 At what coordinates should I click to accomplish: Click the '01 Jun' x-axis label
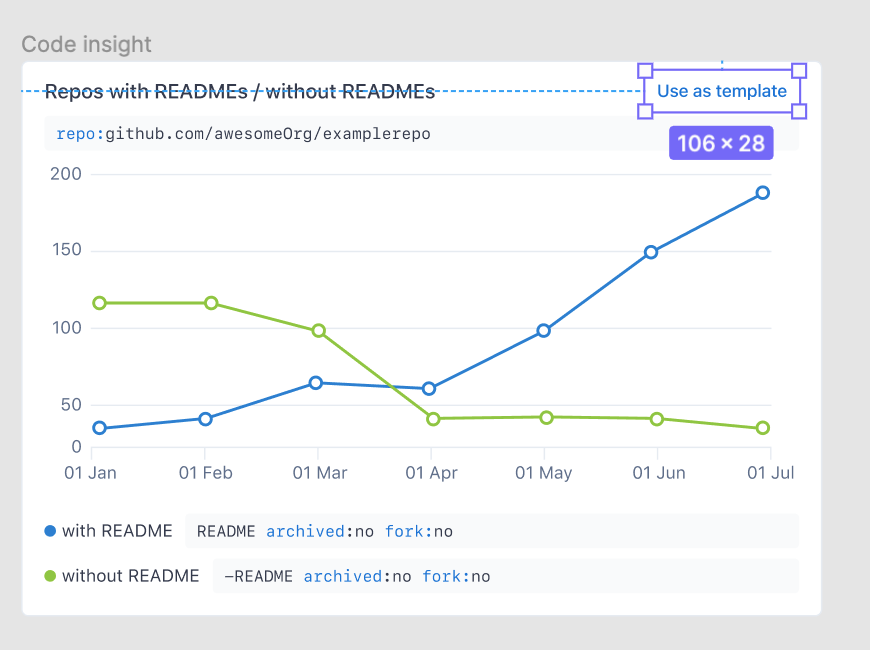pyautogui.click(x=659, y=473)
